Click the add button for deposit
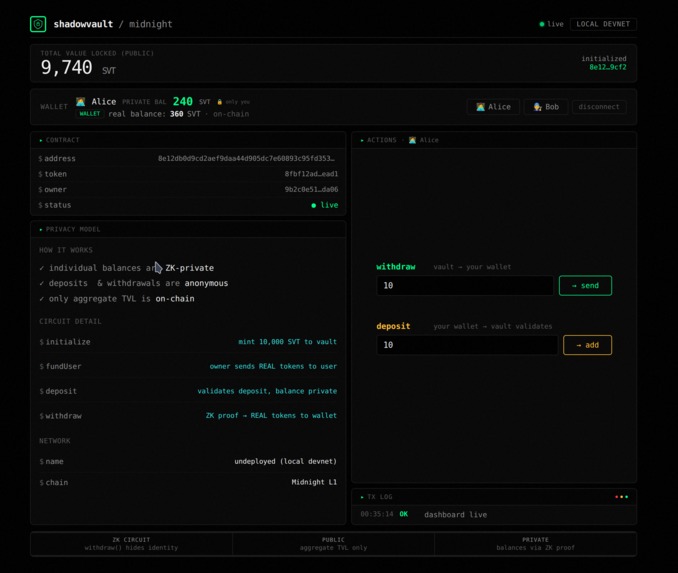Image resolution: width=678 pixels, height=573 pixels. pos(587,345)
